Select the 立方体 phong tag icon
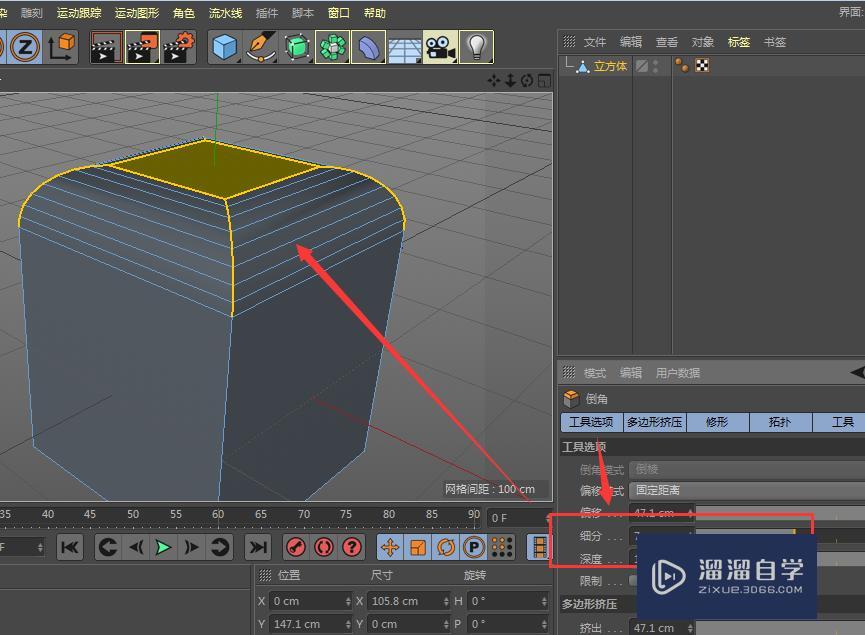Viewport: 865px width, 635px height. tap(682, 66)
